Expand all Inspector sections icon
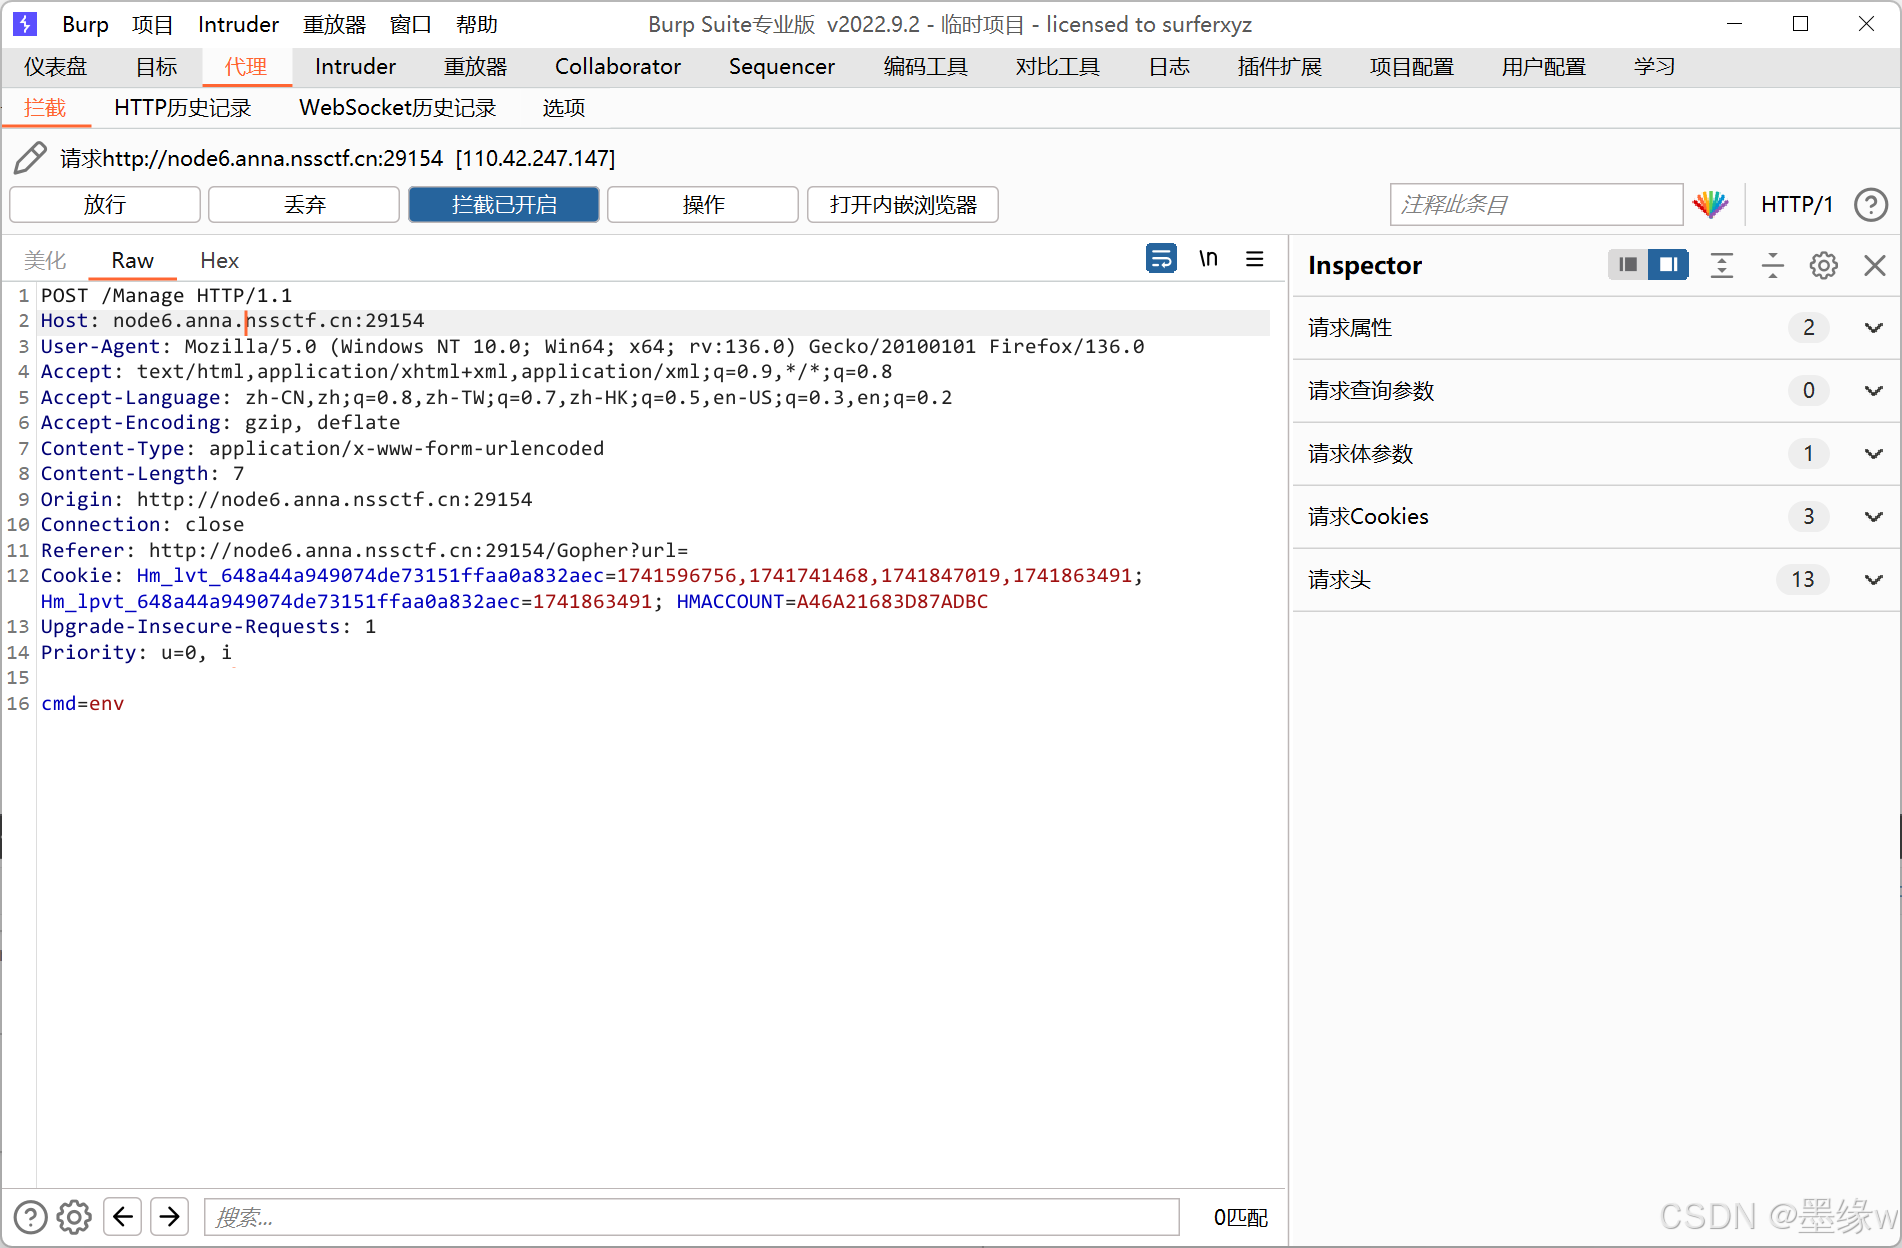The image size is (1902, 1248). [x=1721, y=265]
